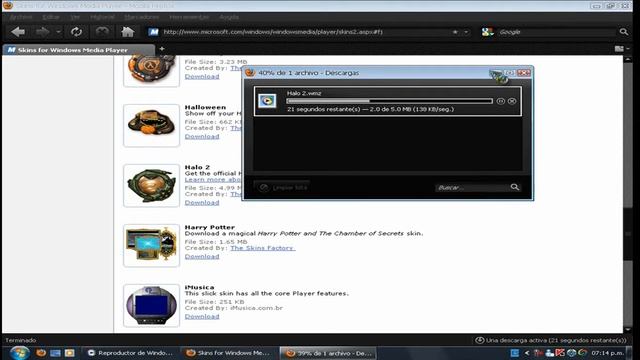640x360 pixels.
Task: Click the Limpiar lista button
Action: (282, 187)
